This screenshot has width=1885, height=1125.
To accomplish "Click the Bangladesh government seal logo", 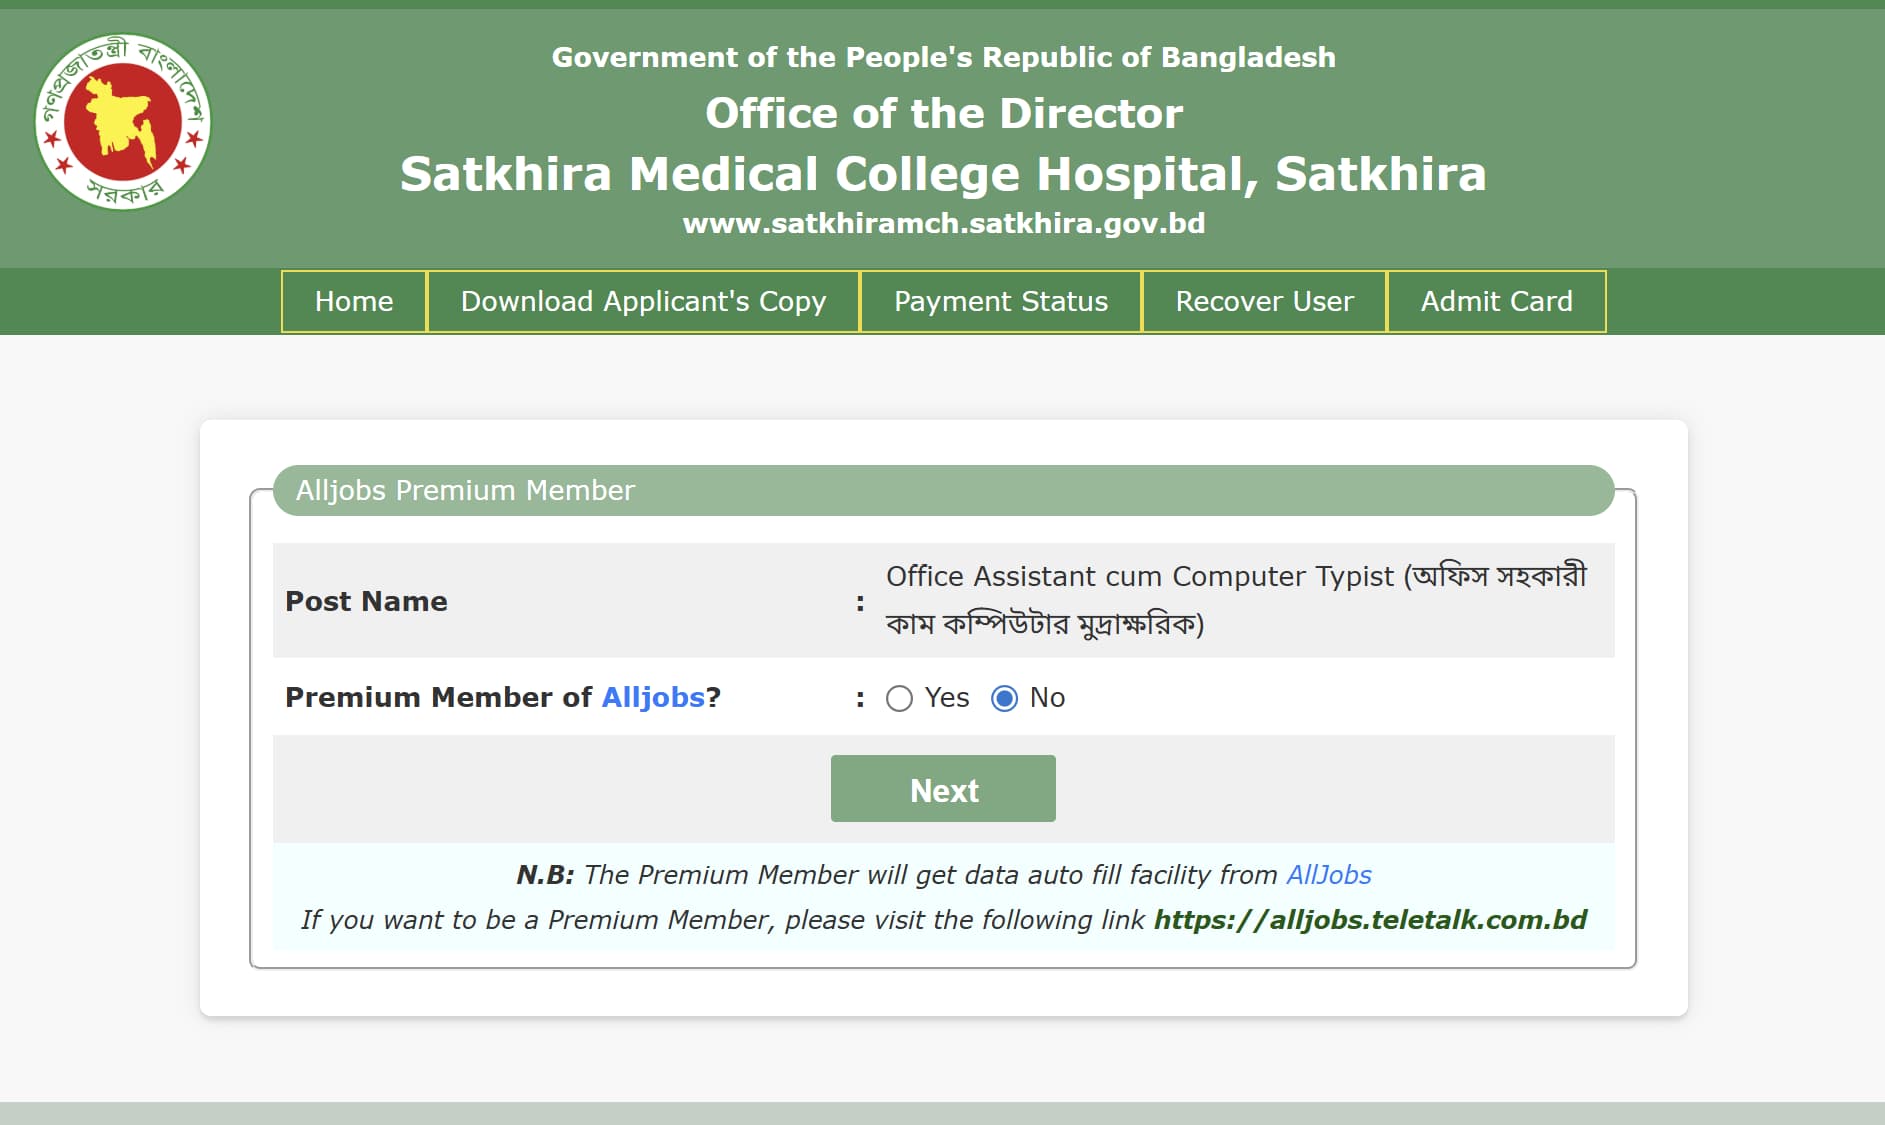I will click(x=123, y=122).
